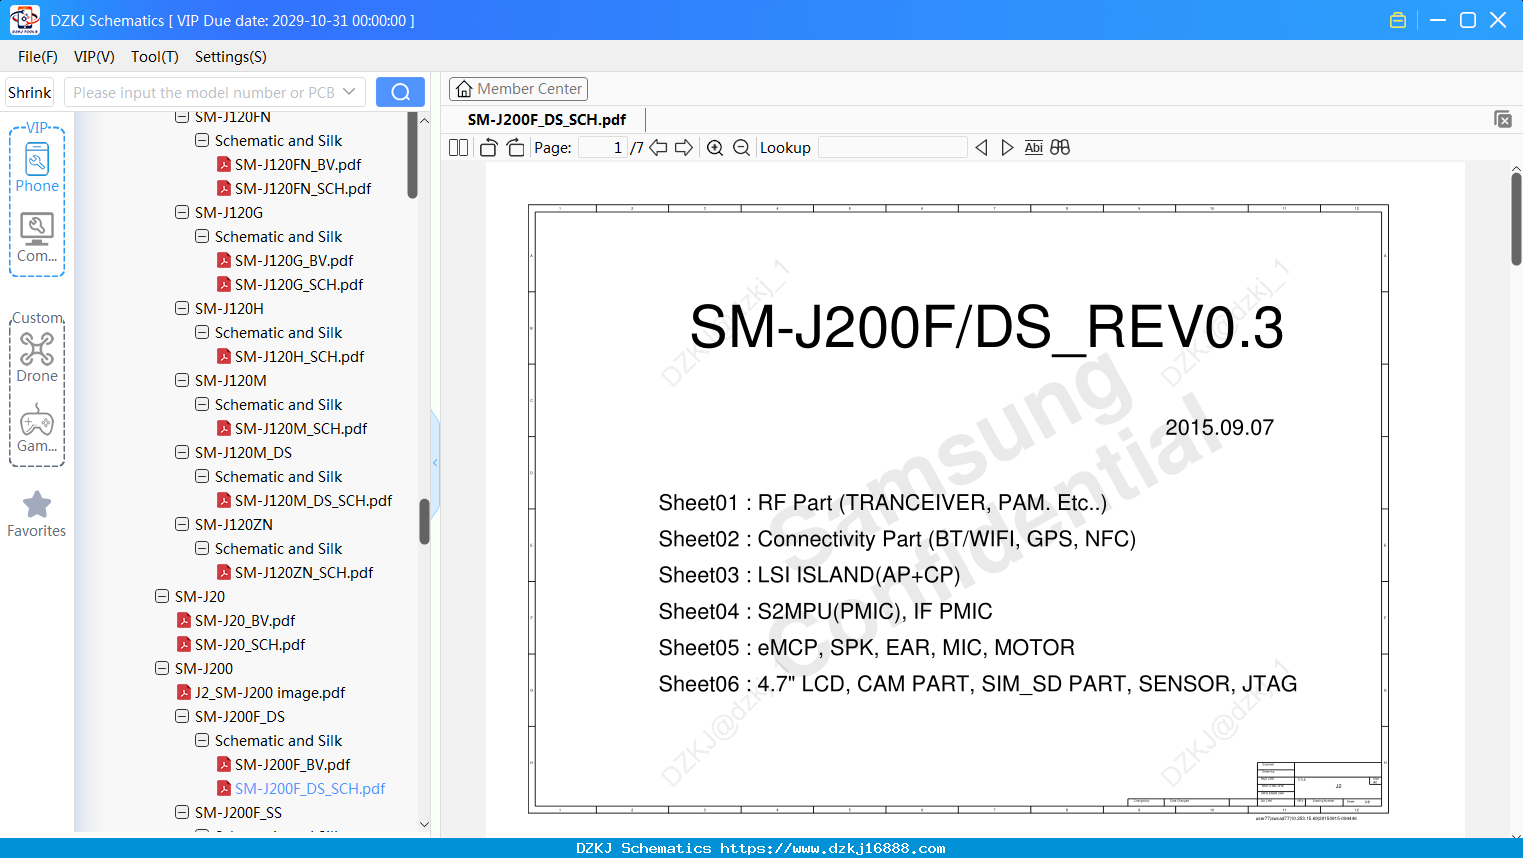Image resolution: width=1523 pixels, height=858 pixels.
Task: Click the Lookup text field
Action: click(x=893, y=148)
